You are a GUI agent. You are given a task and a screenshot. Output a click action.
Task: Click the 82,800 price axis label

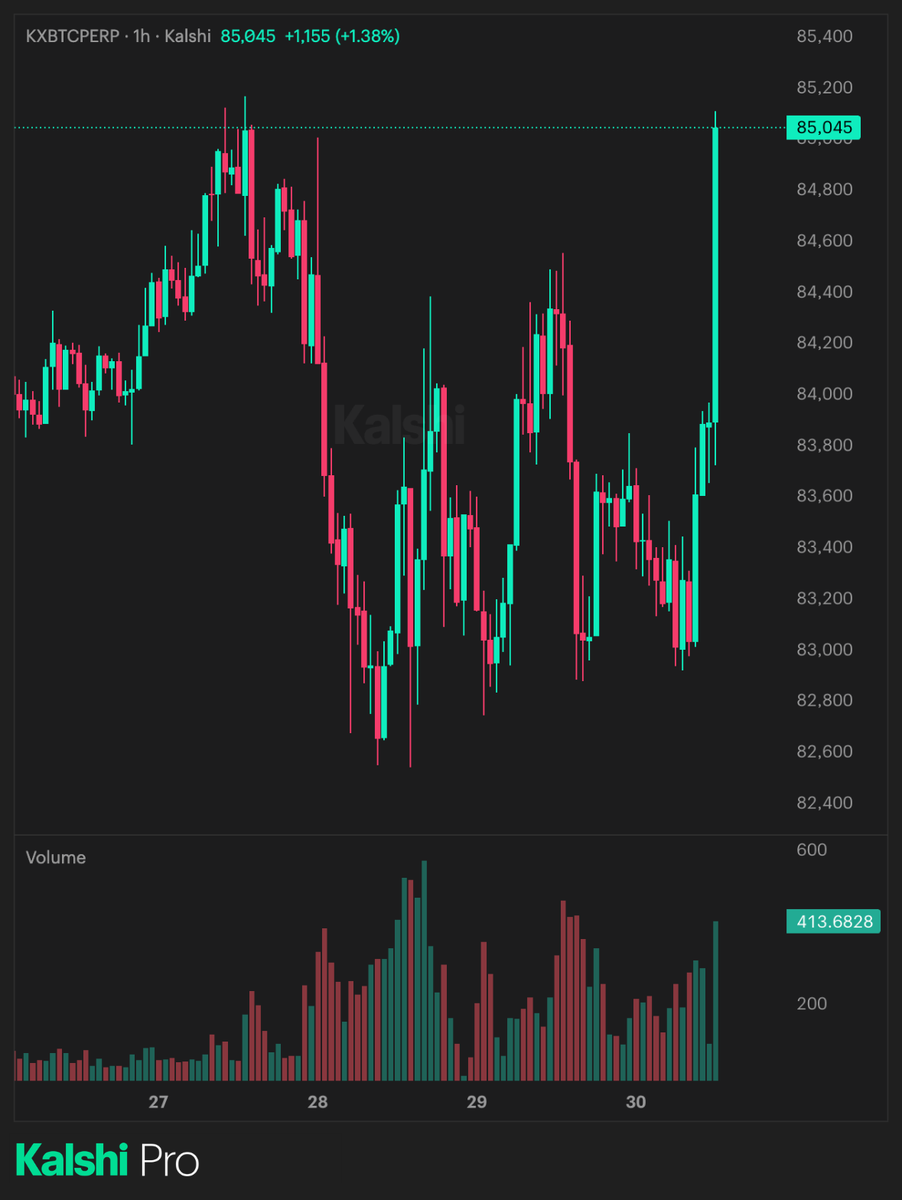(825, 700)
